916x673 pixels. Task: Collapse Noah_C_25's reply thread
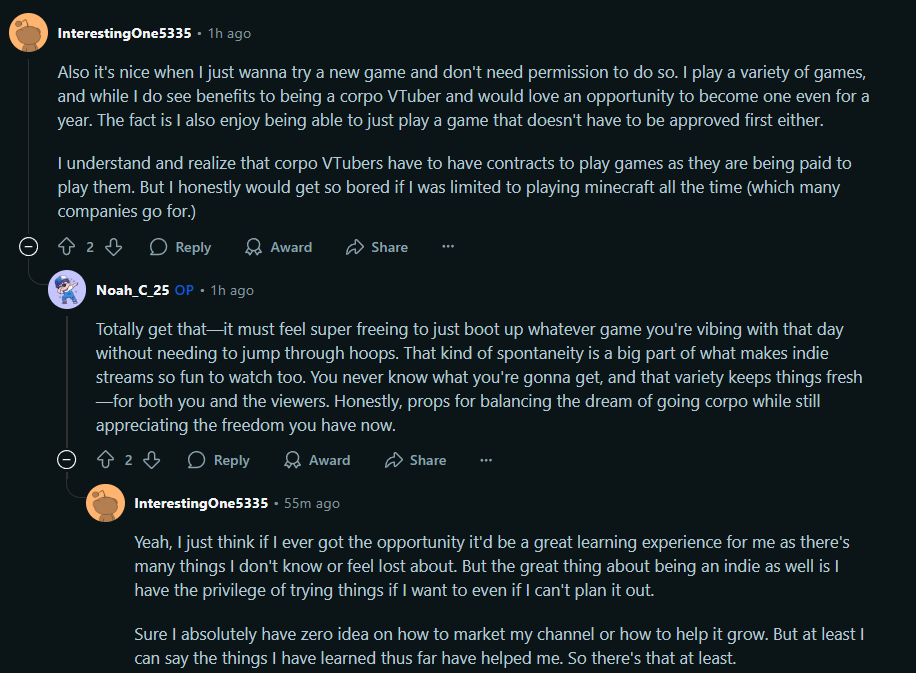[67, 460]
